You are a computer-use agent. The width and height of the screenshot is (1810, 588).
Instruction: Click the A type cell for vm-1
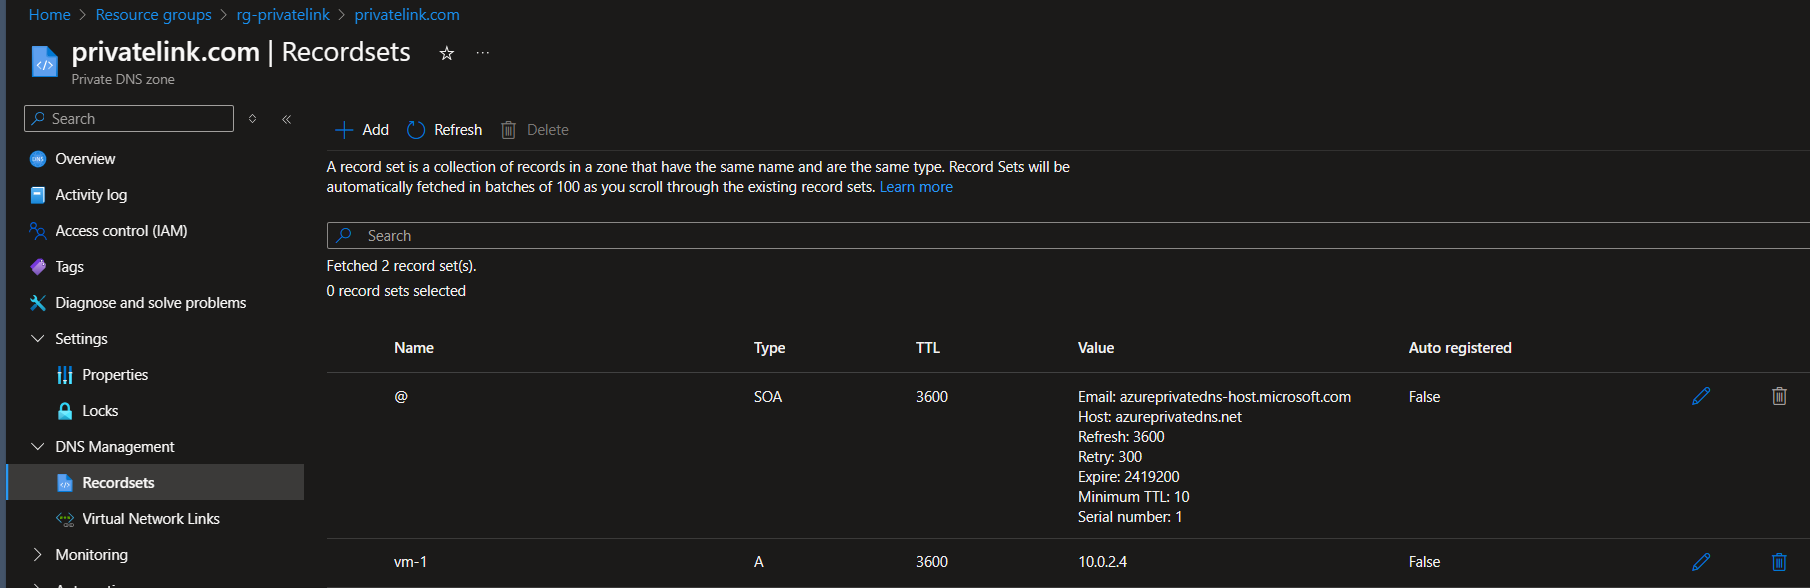point(759,562)
